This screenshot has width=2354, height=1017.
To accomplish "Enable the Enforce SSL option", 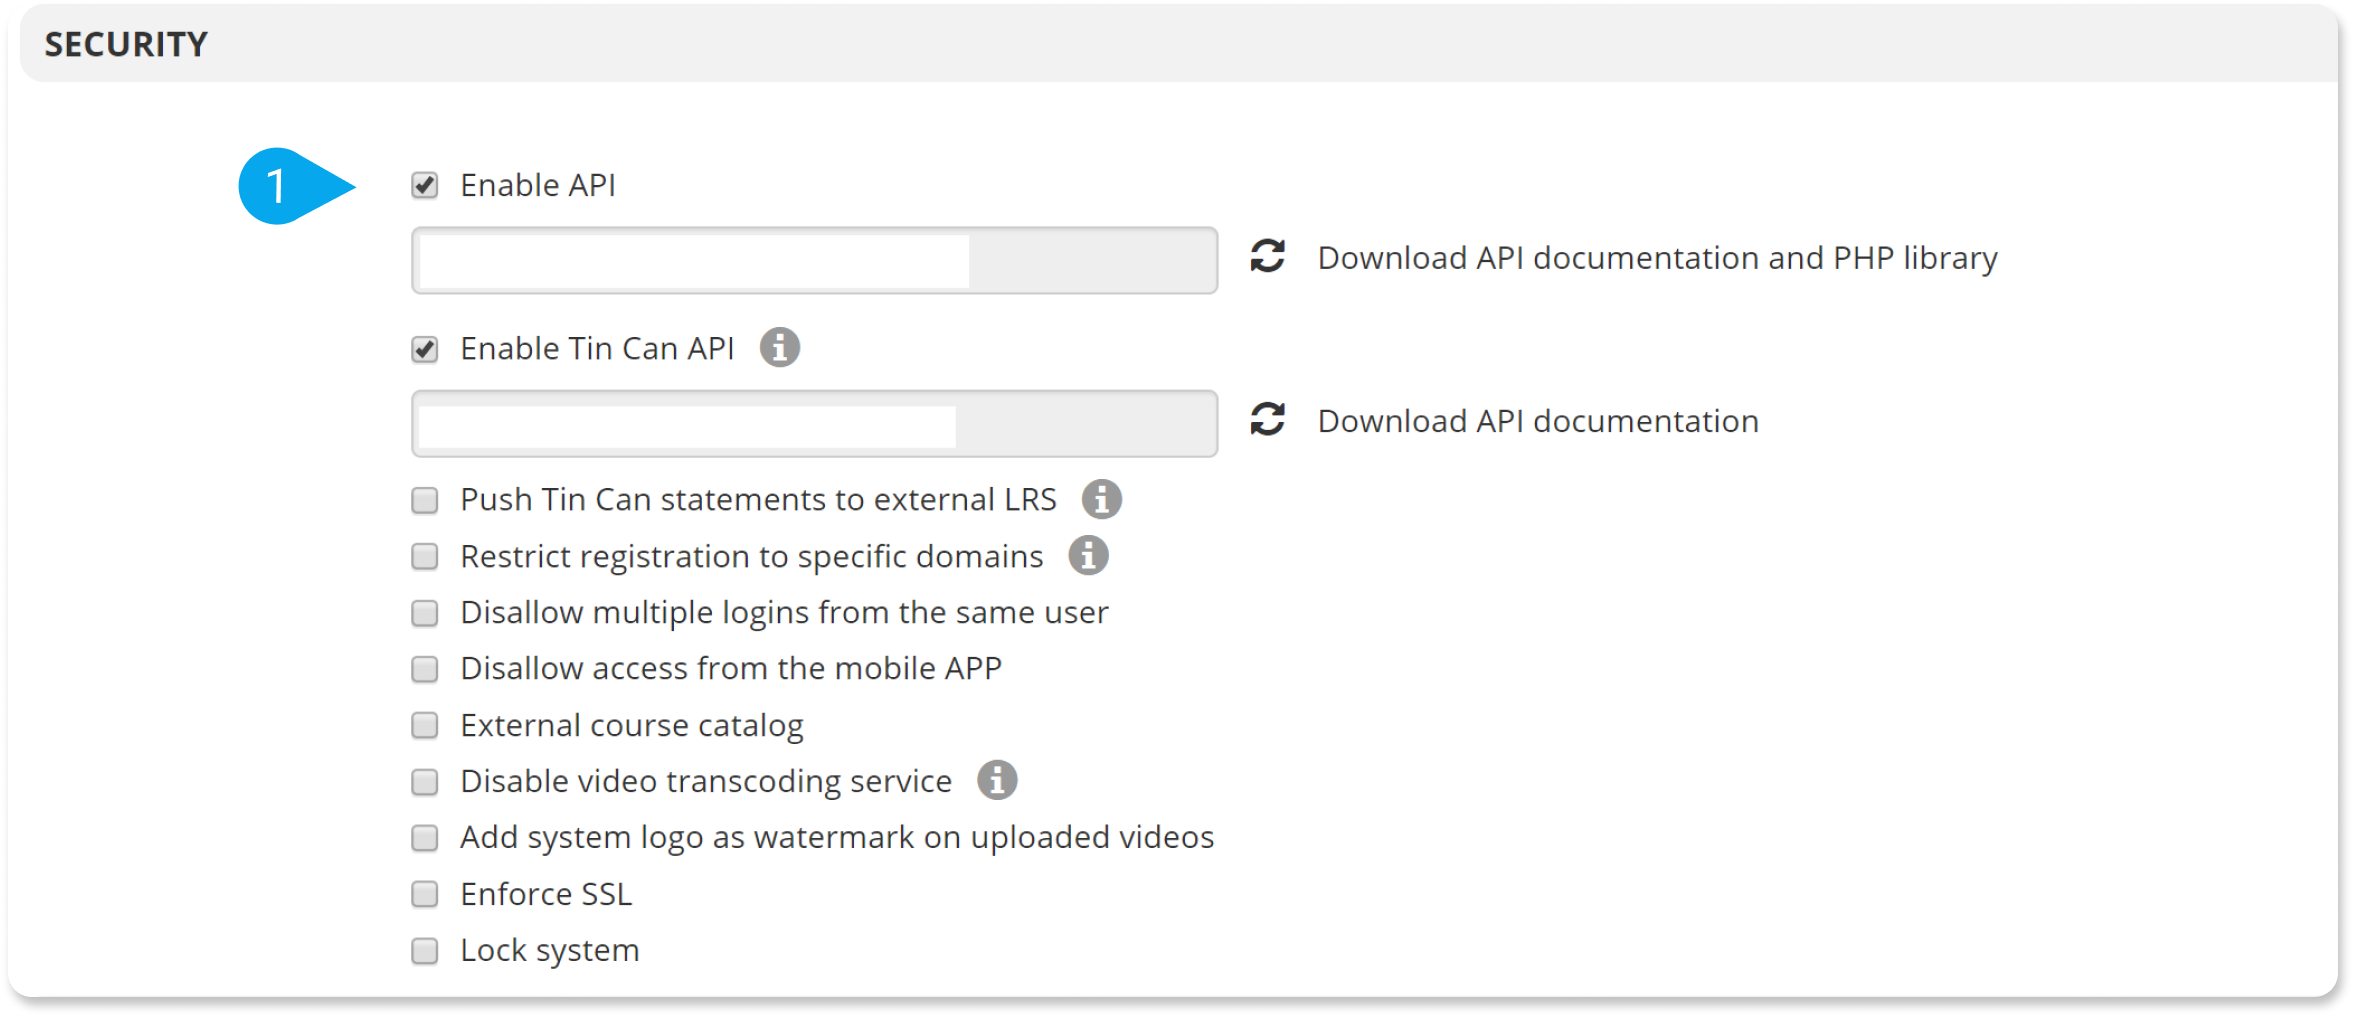I will (424, 894).
